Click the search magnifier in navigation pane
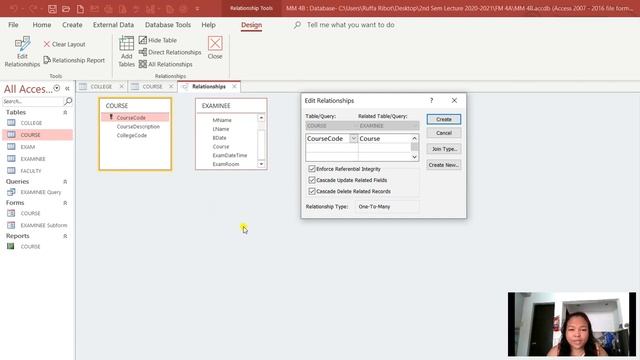Viewport: 640px width, 360px height. 68,101
